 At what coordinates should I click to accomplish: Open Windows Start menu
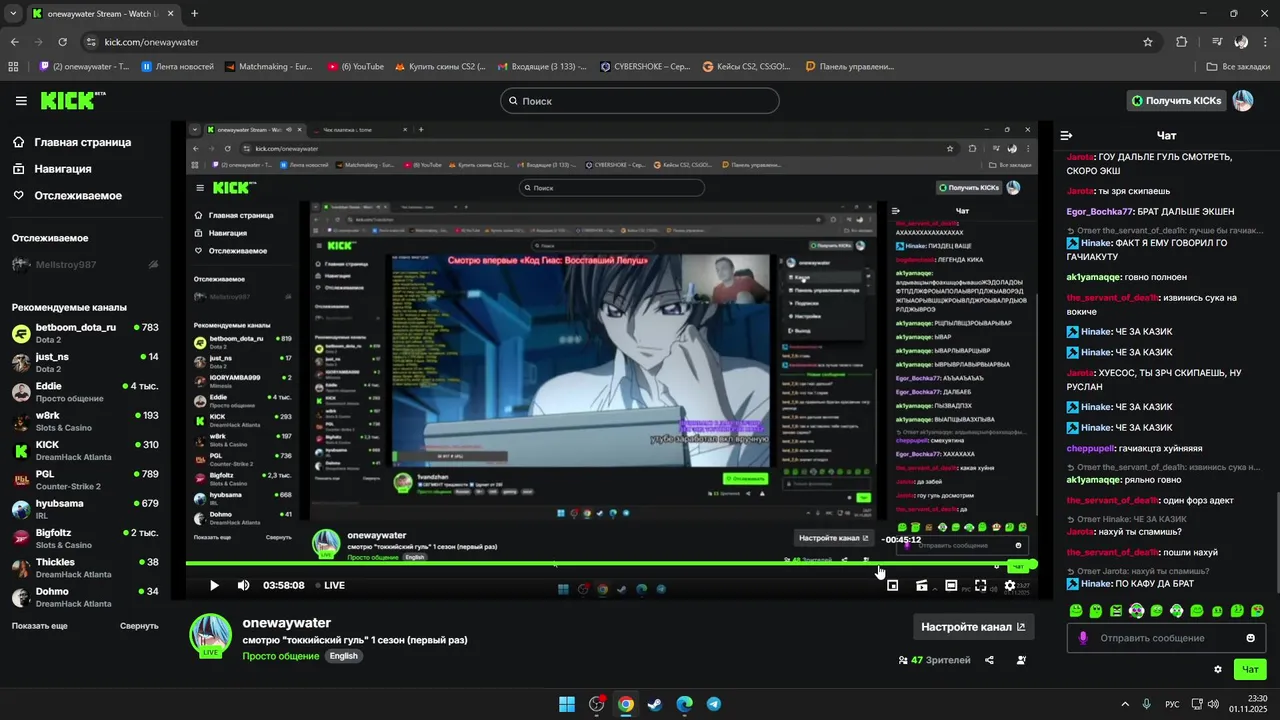click(567, 704)
